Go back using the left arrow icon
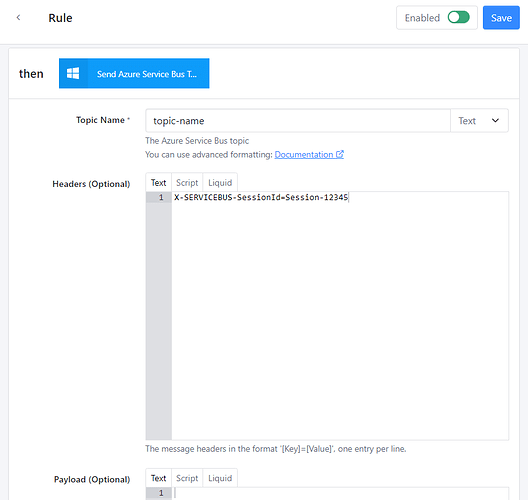 [19, 18]
